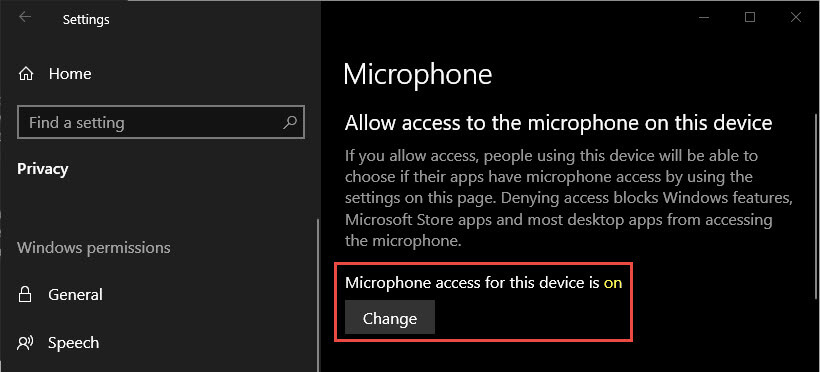Image resolution: width=820 pixels, height=372 pixels.
Task: Click the yellow on status text
Action: pyautogui.click(x=613, y=283)
